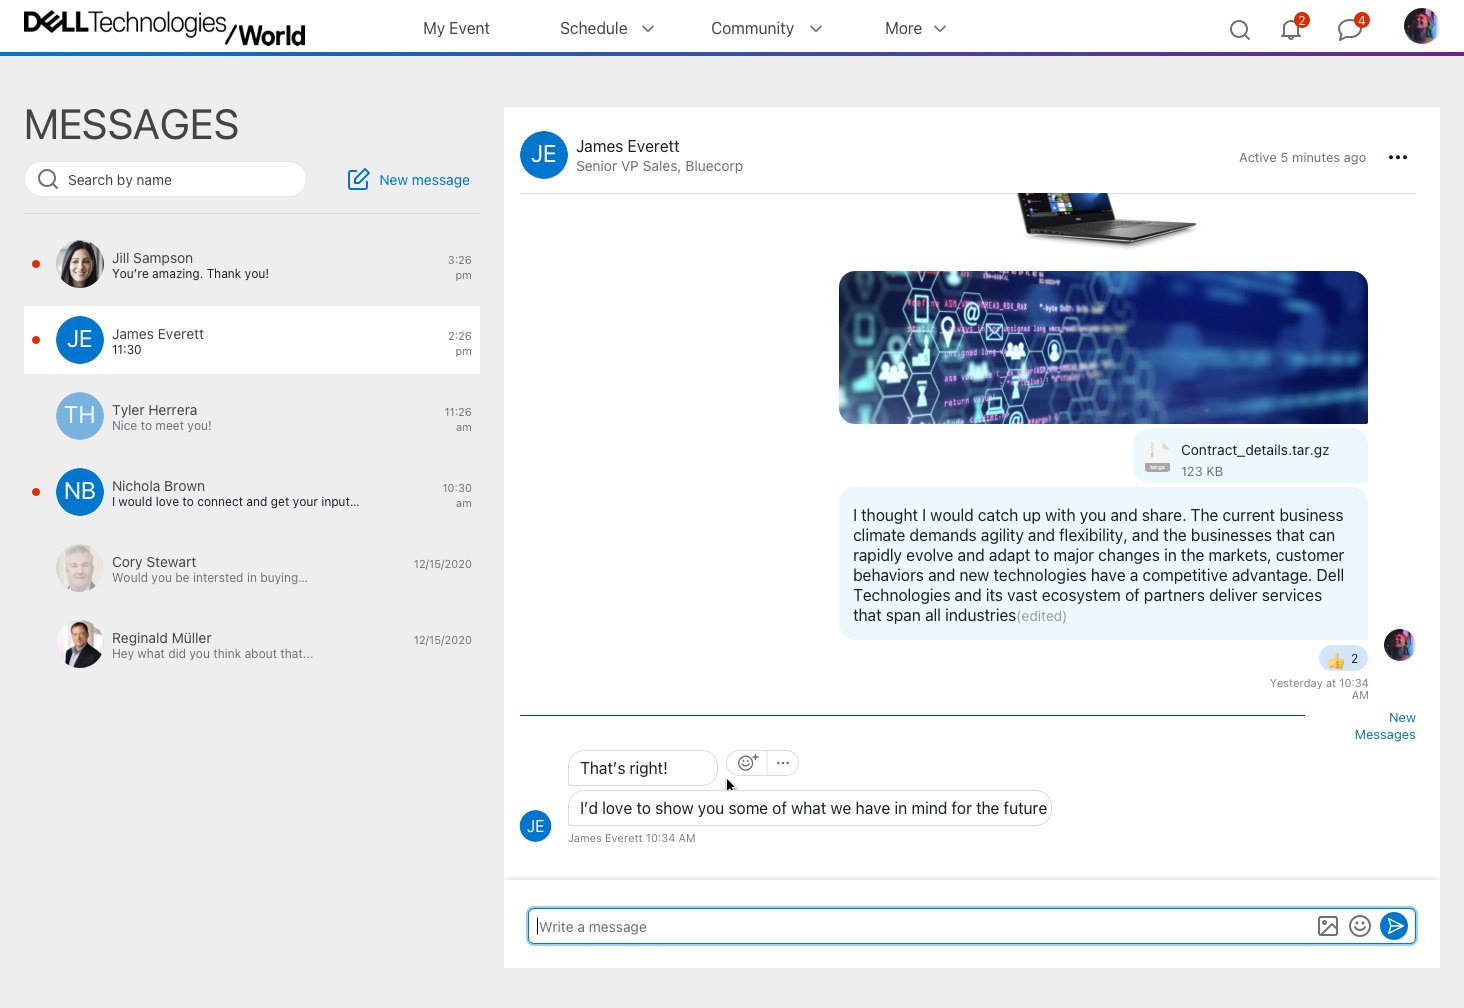Image resolution: width=1464 pixels, height=1008 pixels.
Task: Click Senior VP Sales, Bluecorp subtitle
Action: click(x=659, y=166)
